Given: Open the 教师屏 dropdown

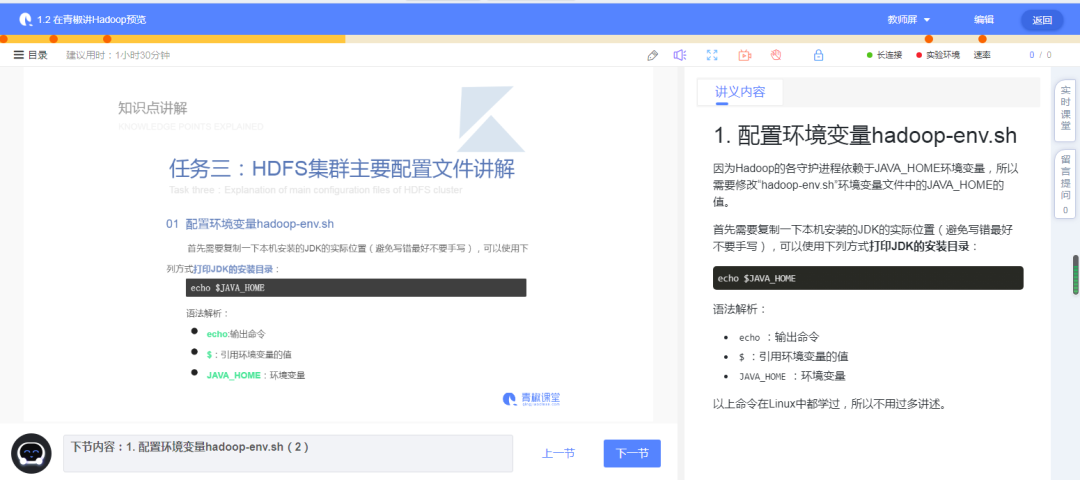Looking at the screenshot, I should pos(908,19).
